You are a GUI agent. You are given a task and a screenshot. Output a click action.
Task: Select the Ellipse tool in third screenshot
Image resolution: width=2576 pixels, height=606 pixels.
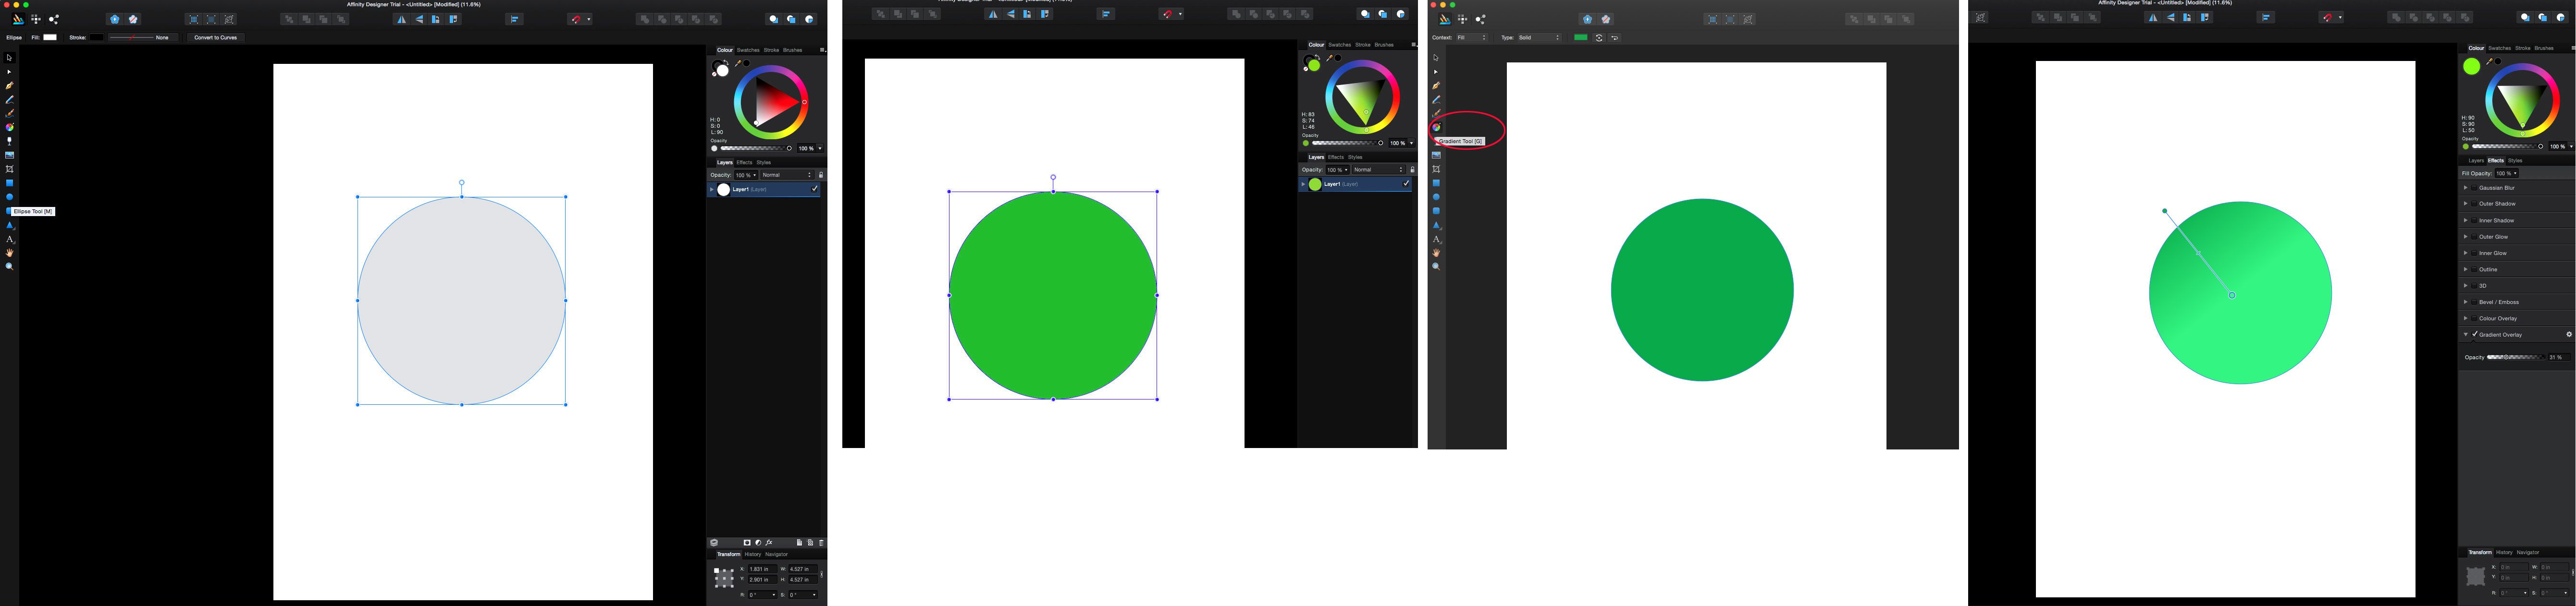pos(1436,197)
